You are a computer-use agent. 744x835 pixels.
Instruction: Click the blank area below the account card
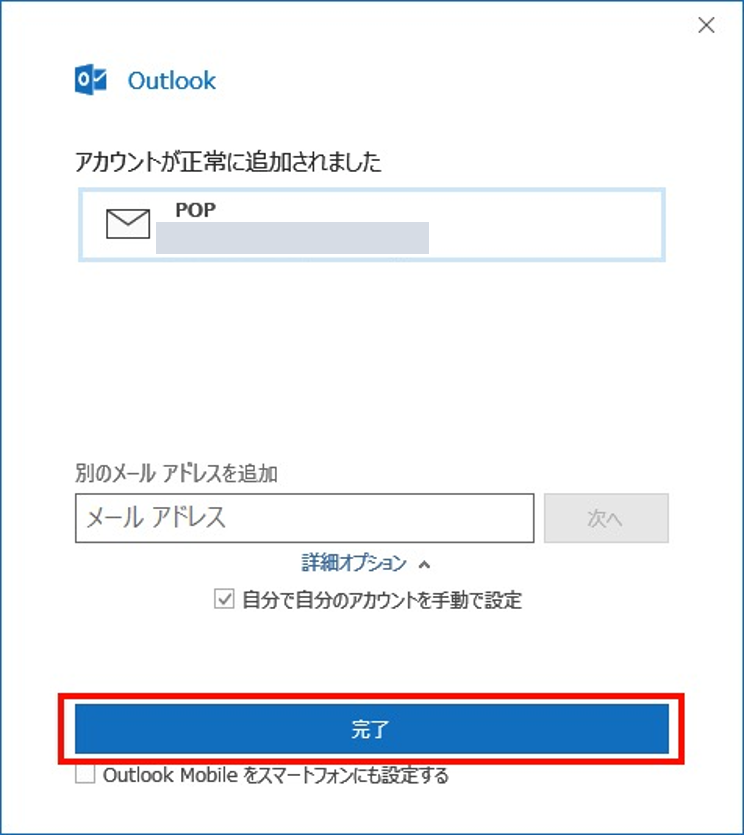point(372,357)
